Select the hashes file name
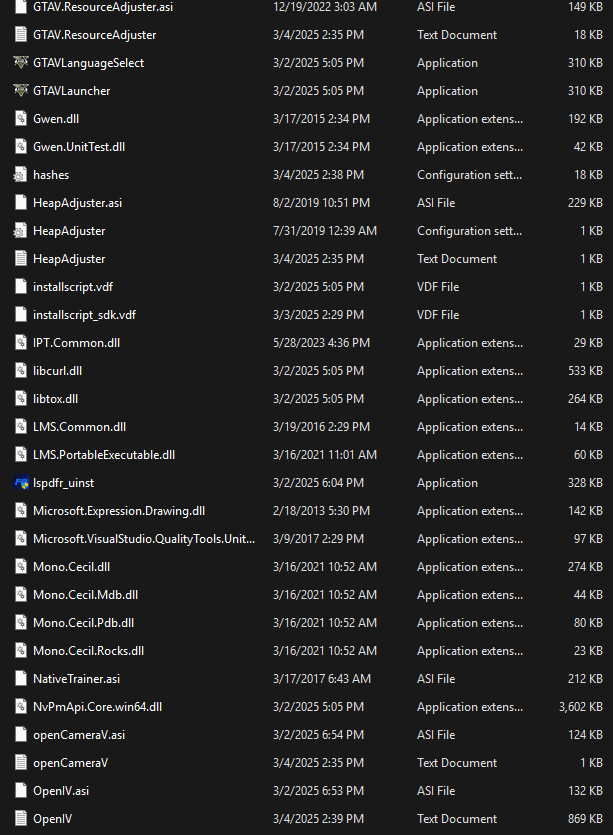The width and height of the screenshot is (613, 835). point(51,175)
